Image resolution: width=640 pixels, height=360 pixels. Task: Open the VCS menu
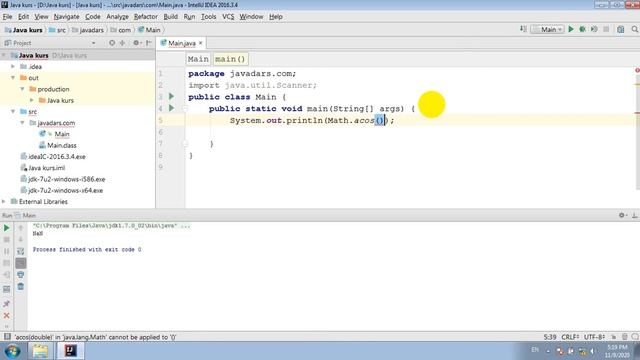228,17
